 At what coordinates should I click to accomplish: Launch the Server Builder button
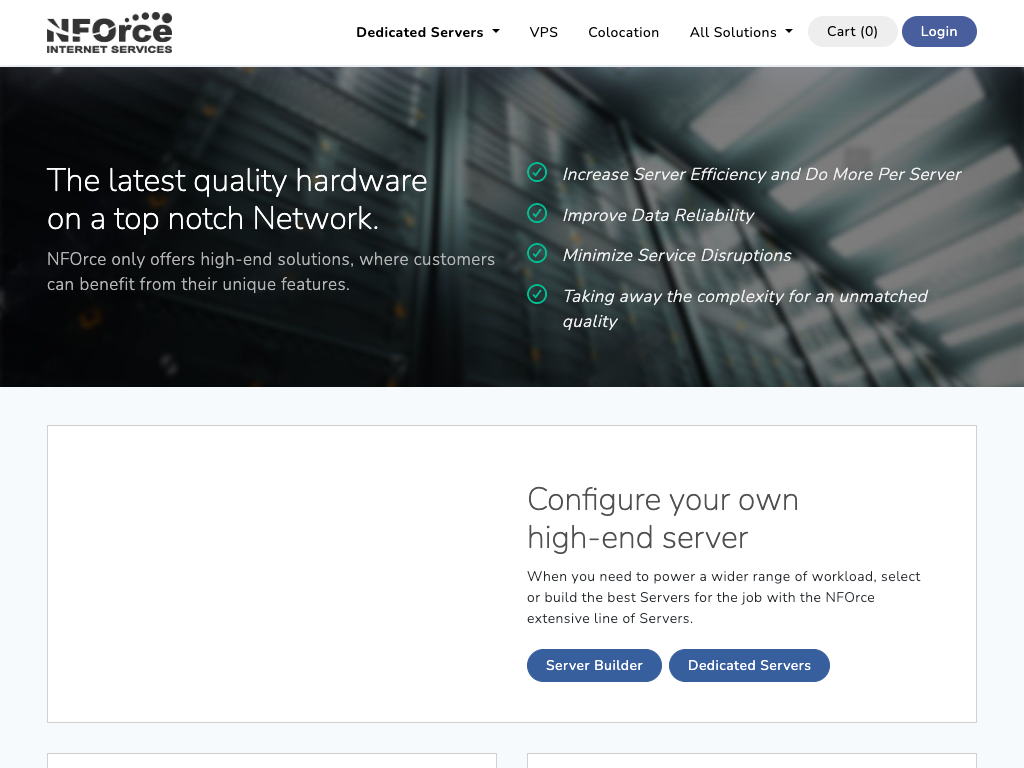tap(594, 665)
